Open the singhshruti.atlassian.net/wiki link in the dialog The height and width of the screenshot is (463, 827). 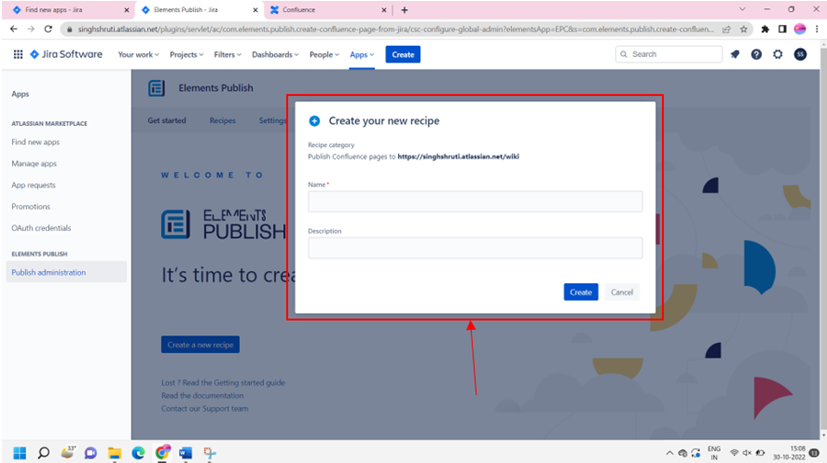coord(458,157)
